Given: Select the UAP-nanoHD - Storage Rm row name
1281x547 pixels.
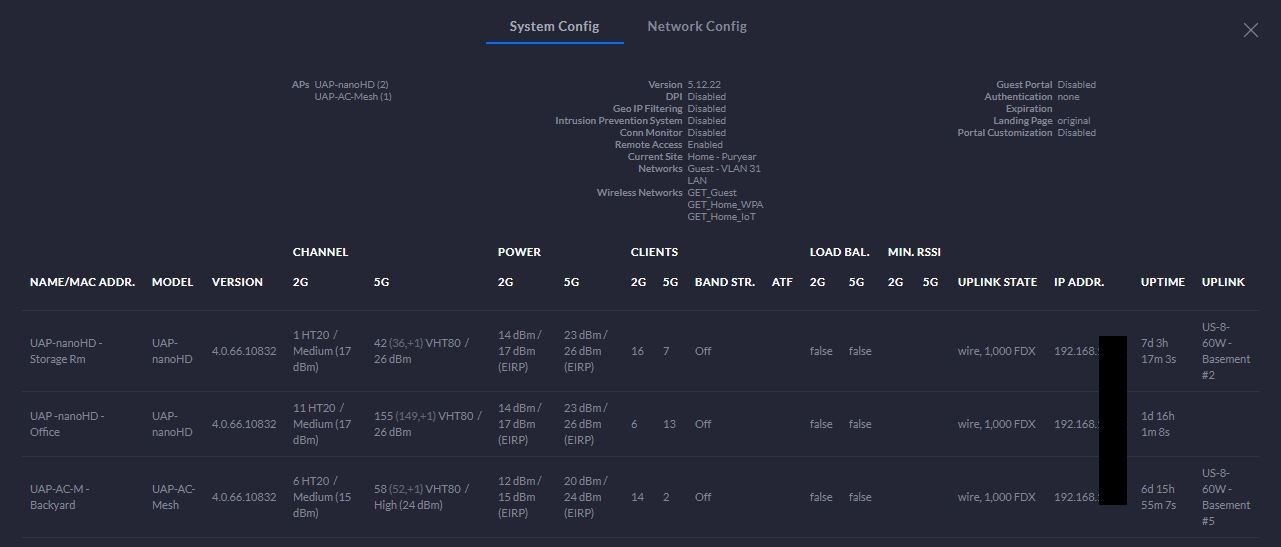Looking at the screenshot, I should point(66,351).
